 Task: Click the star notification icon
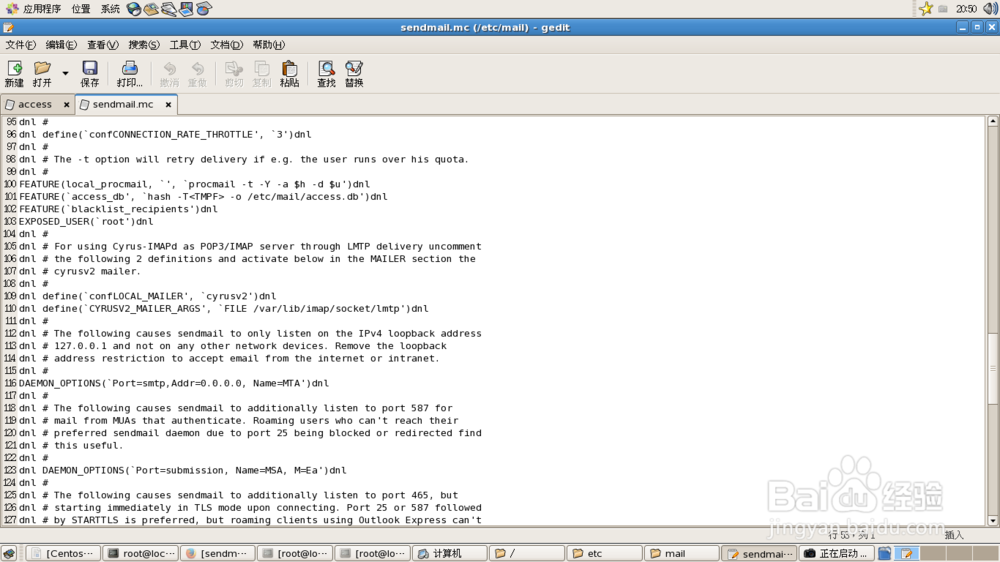click(x=926, y=9)
